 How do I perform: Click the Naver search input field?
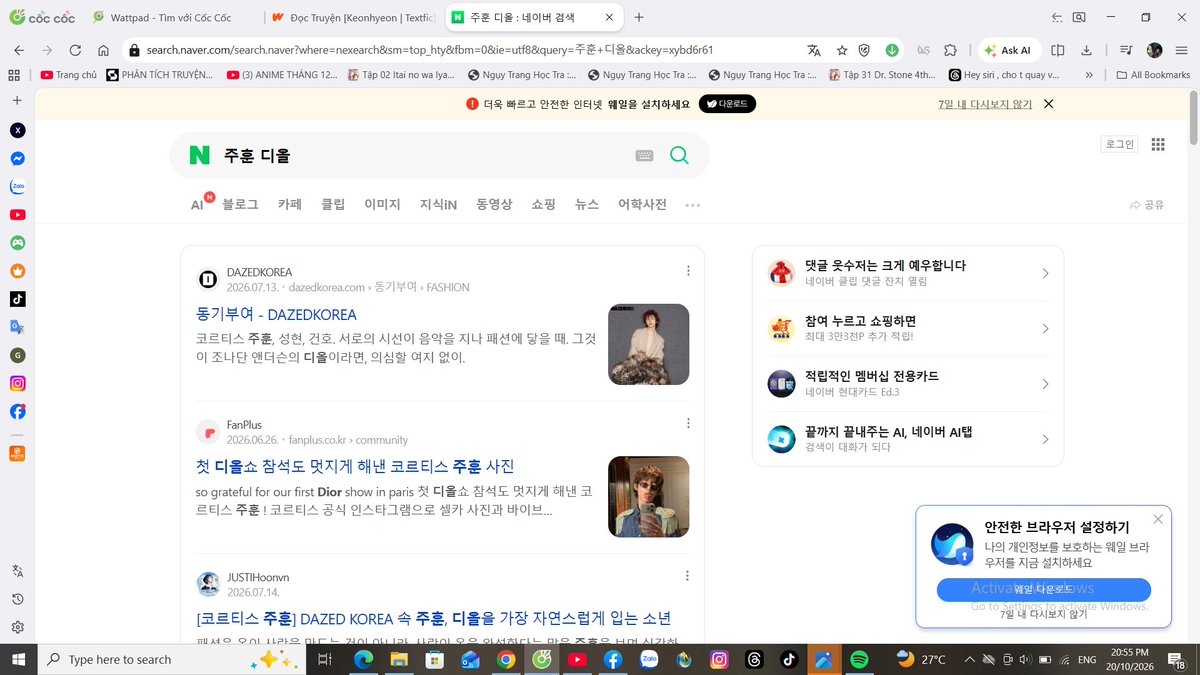coord(425,155)
